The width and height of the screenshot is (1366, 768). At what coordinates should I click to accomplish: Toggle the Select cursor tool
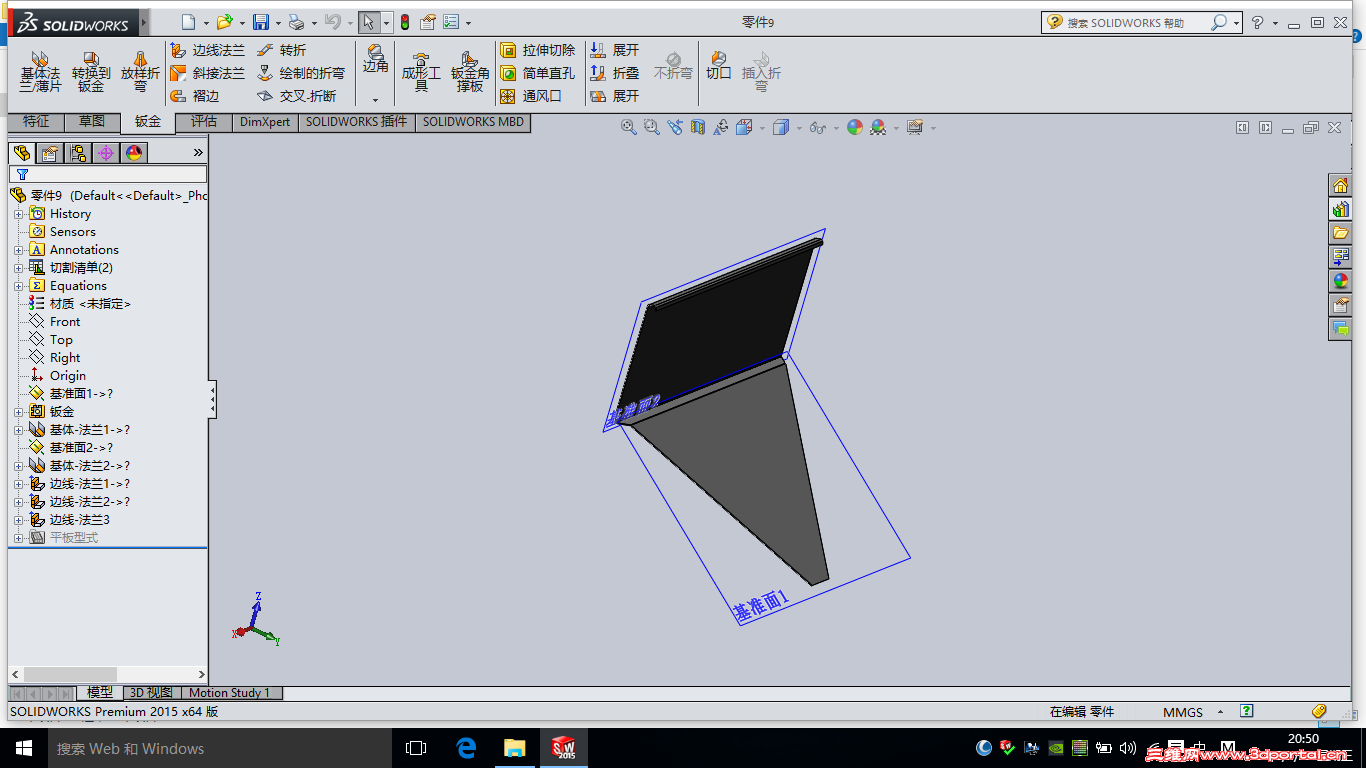coord(369,22)
